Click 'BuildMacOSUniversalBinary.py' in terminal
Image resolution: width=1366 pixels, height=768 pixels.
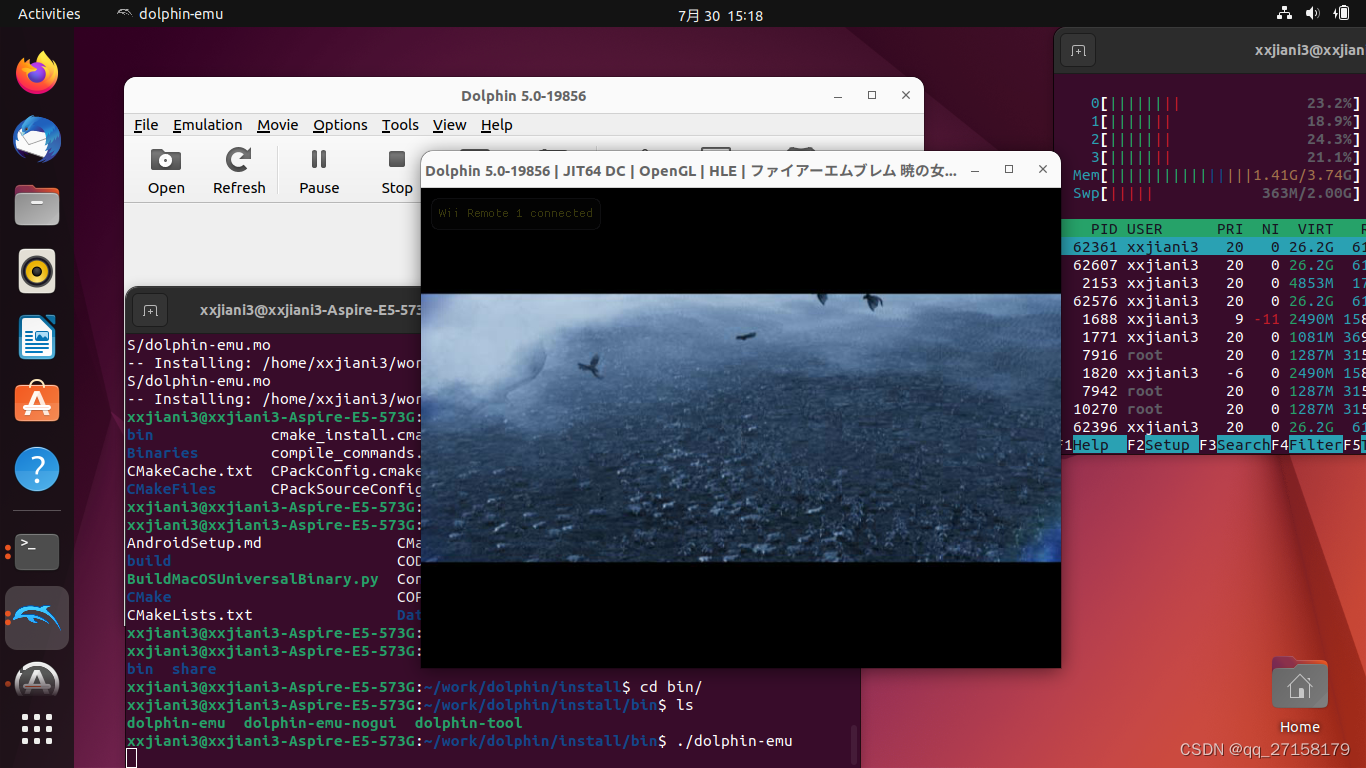253,579
